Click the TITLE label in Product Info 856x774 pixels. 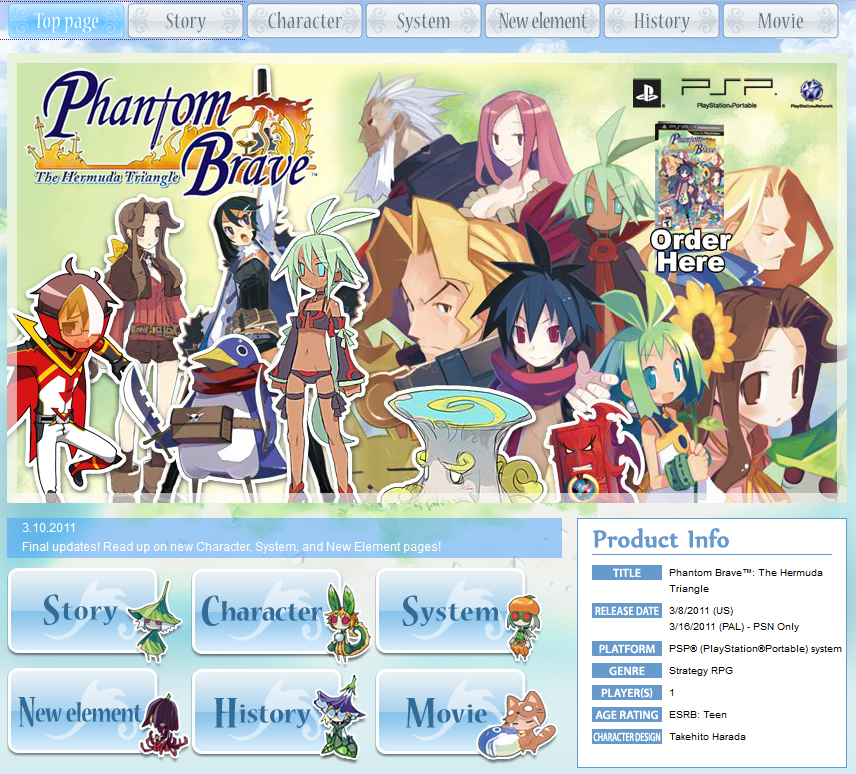[x=627, y=573]
